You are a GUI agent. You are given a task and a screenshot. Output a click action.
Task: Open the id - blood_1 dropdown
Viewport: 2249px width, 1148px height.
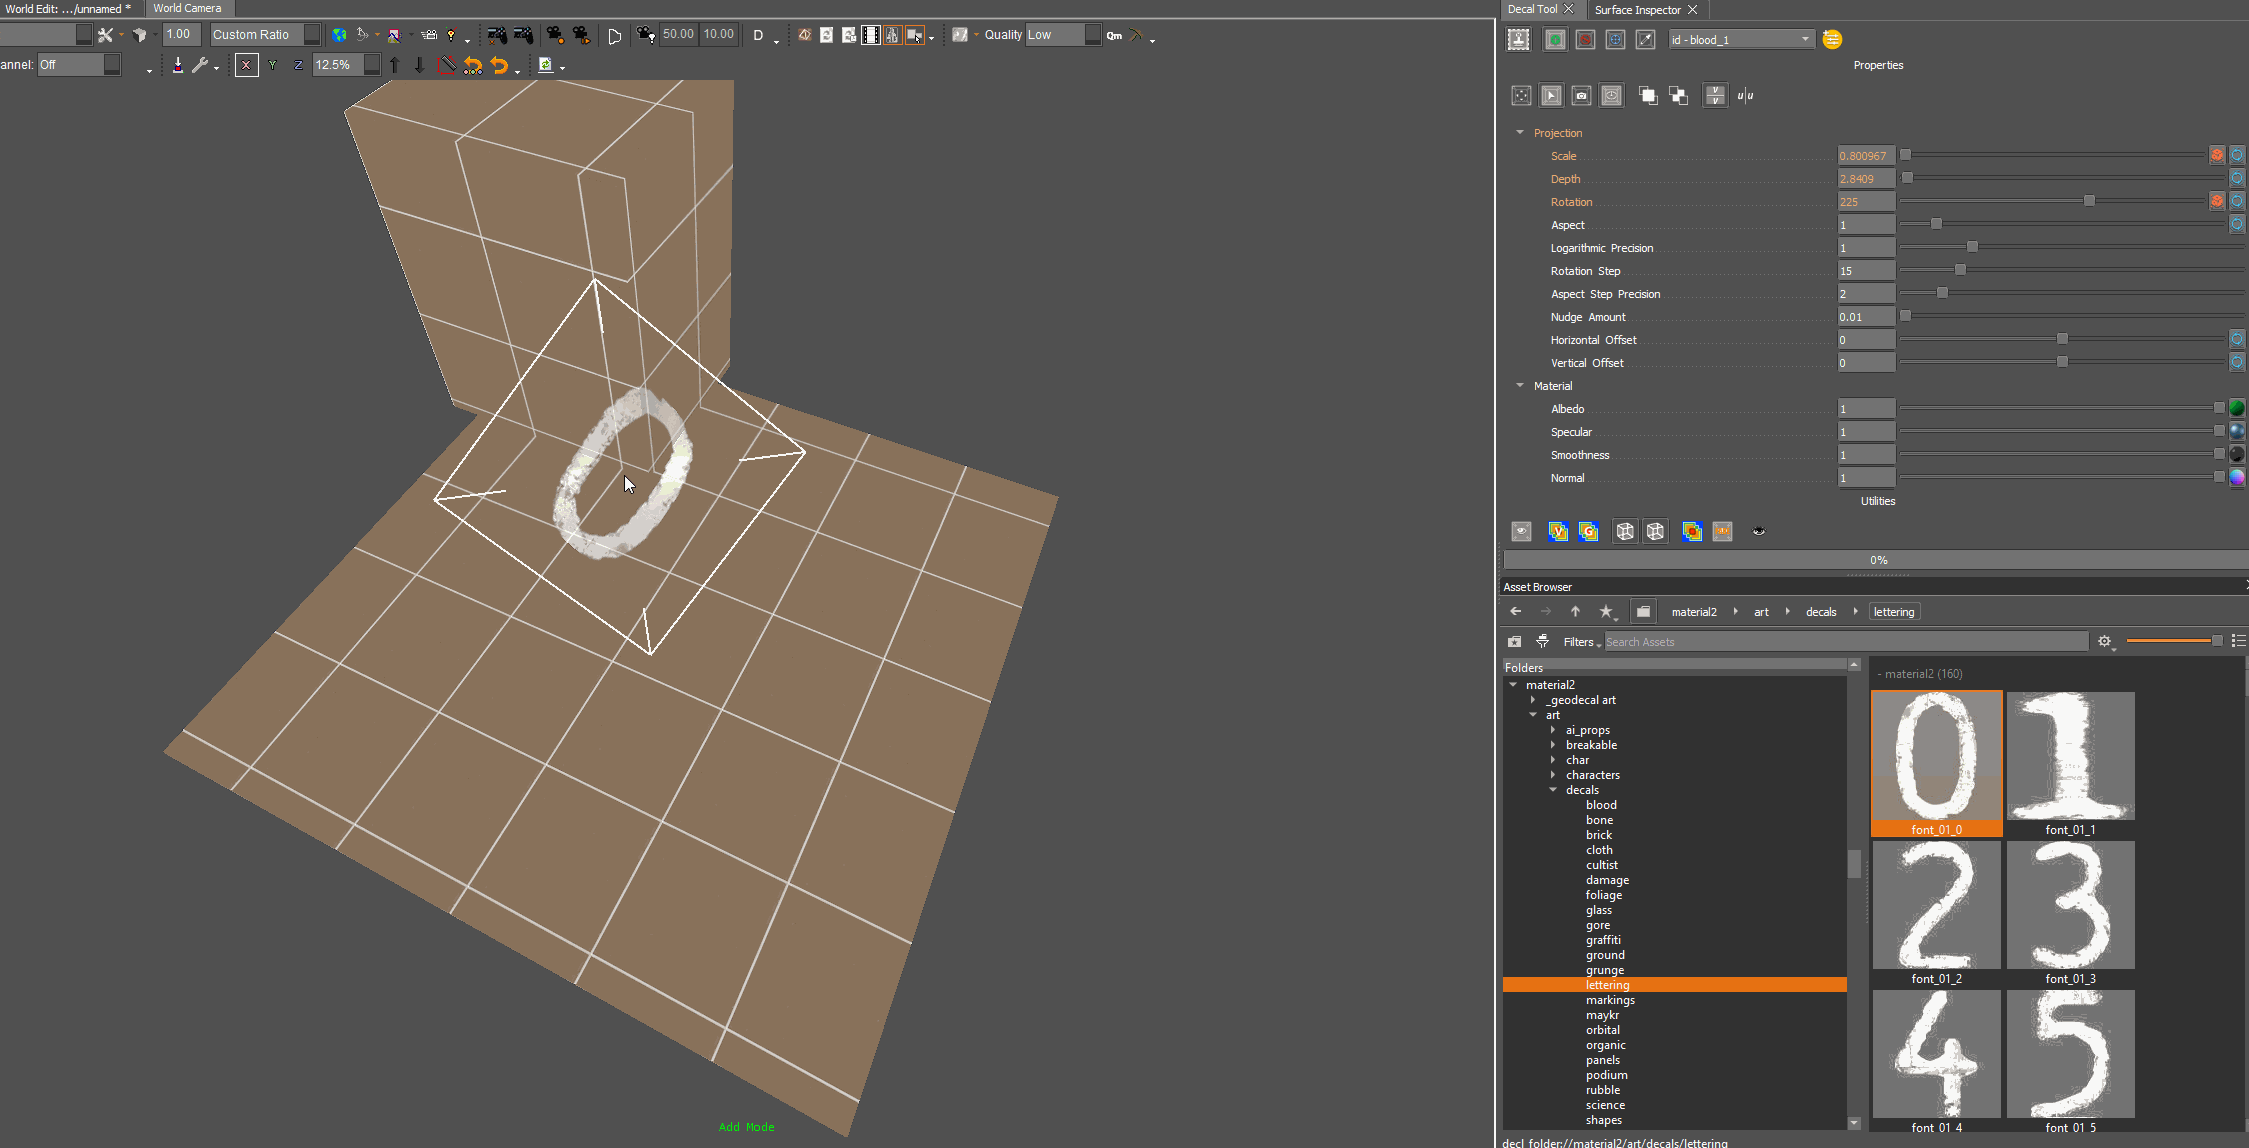coord(1740,39)
